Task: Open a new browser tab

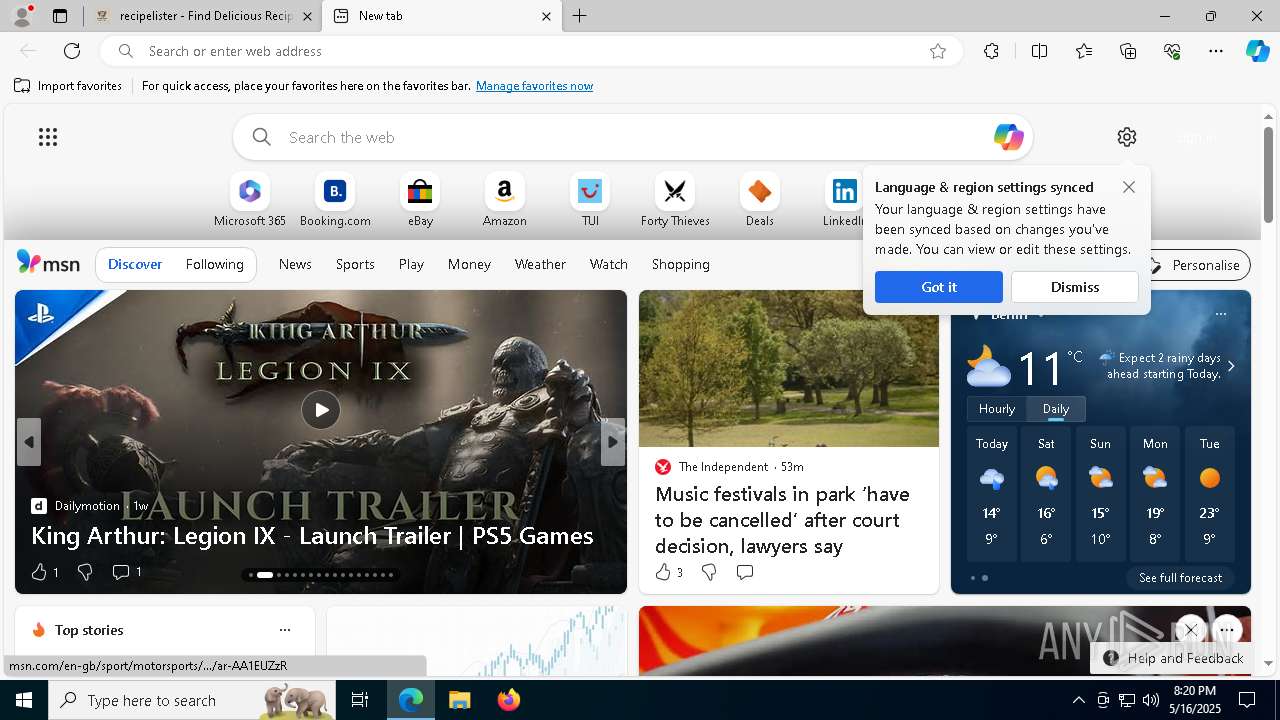Action: tap(580, 16)
